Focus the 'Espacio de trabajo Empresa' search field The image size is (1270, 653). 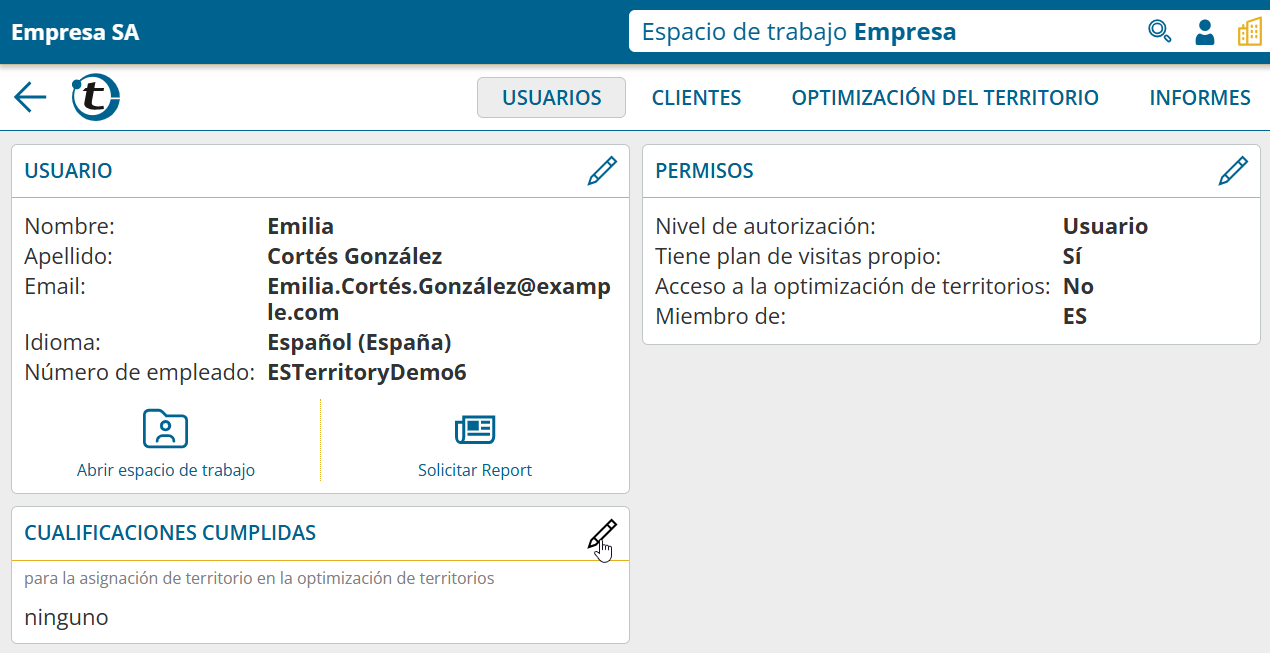point(880,32)
